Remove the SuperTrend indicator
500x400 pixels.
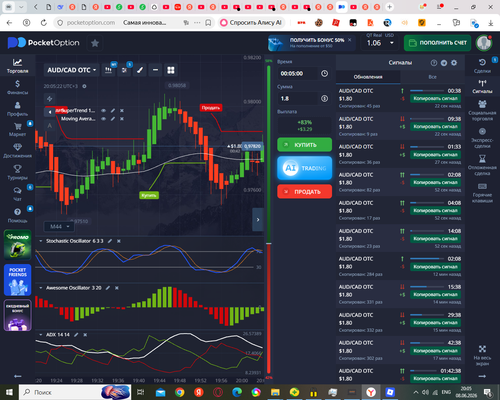coord(122,110)
